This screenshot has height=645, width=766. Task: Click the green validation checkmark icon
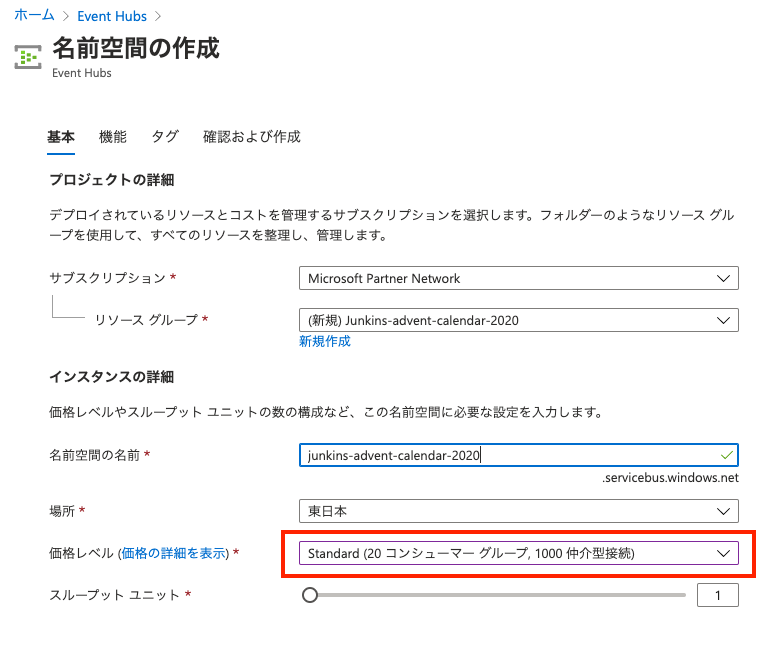point(725,455)
